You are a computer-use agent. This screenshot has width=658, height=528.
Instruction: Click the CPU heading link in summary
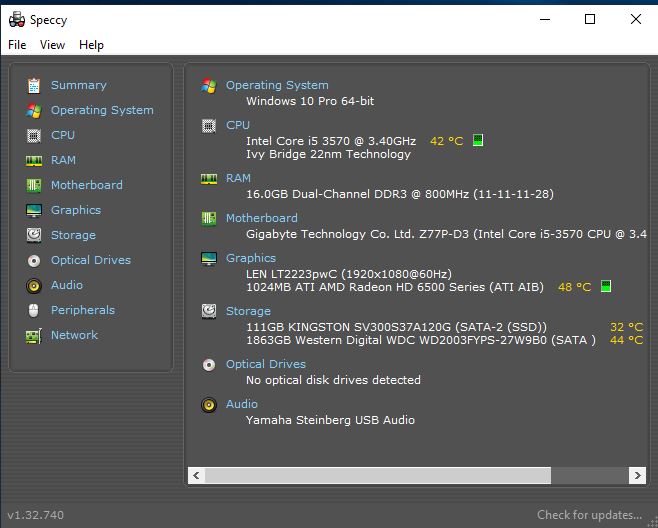(x=238, y=125)
